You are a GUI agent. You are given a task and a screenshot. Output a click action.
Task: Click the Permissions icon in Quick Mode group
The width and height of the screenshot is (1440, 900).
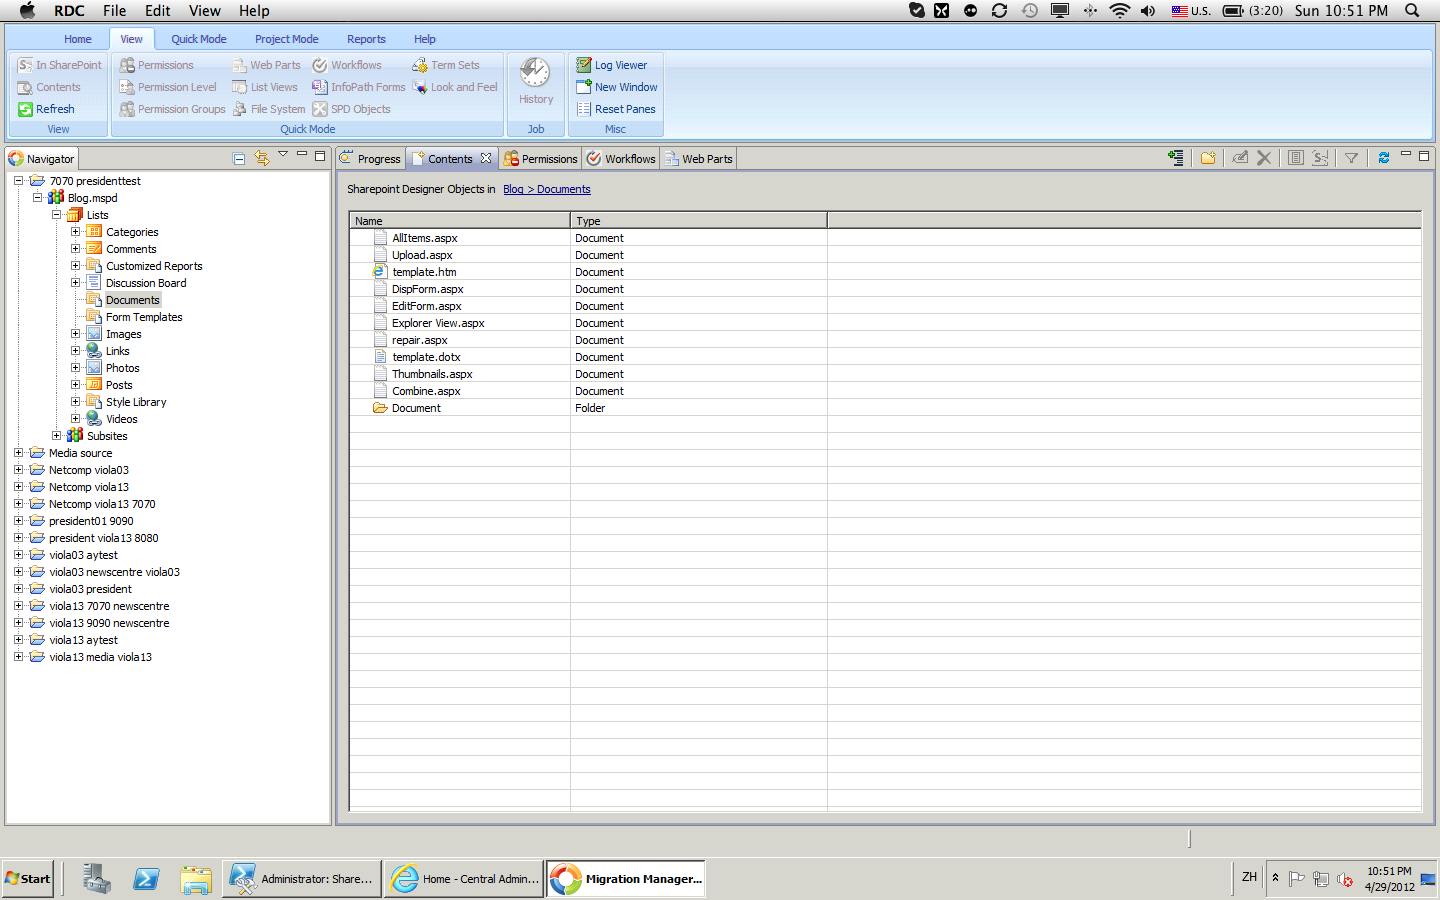[127, 65]
